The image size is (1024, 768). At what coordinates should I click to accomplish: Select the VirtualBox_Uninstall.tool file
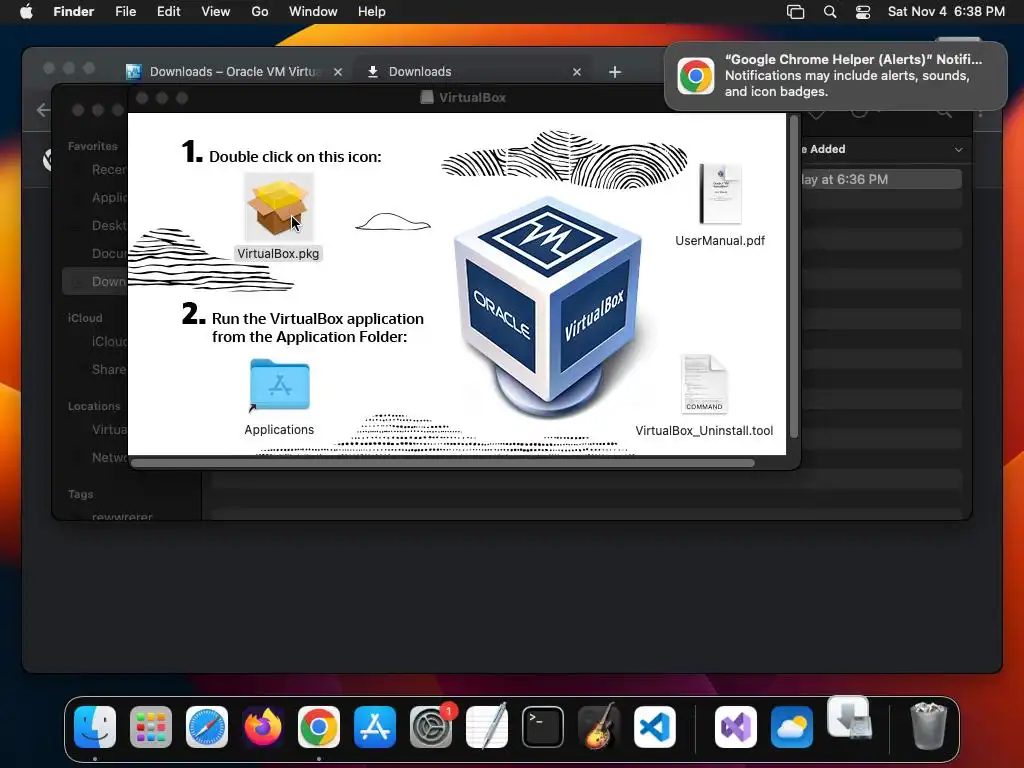pos(704,385)
